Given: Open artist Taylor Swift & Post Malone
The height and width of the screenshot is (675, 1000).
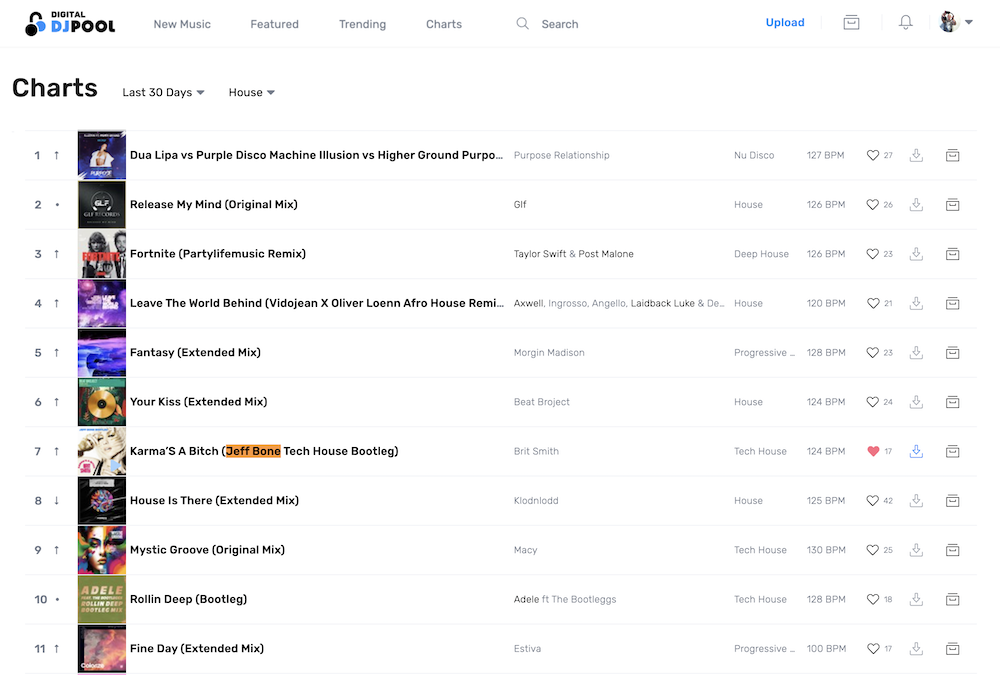Looking at the screenshot, I should [x=573, y=254].
